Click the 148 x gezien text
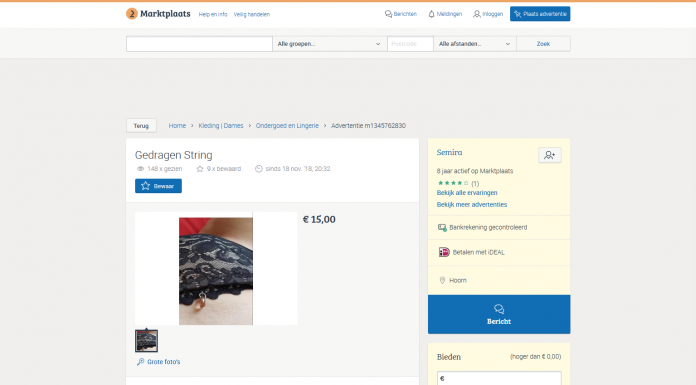 click(x=165, y=169)
